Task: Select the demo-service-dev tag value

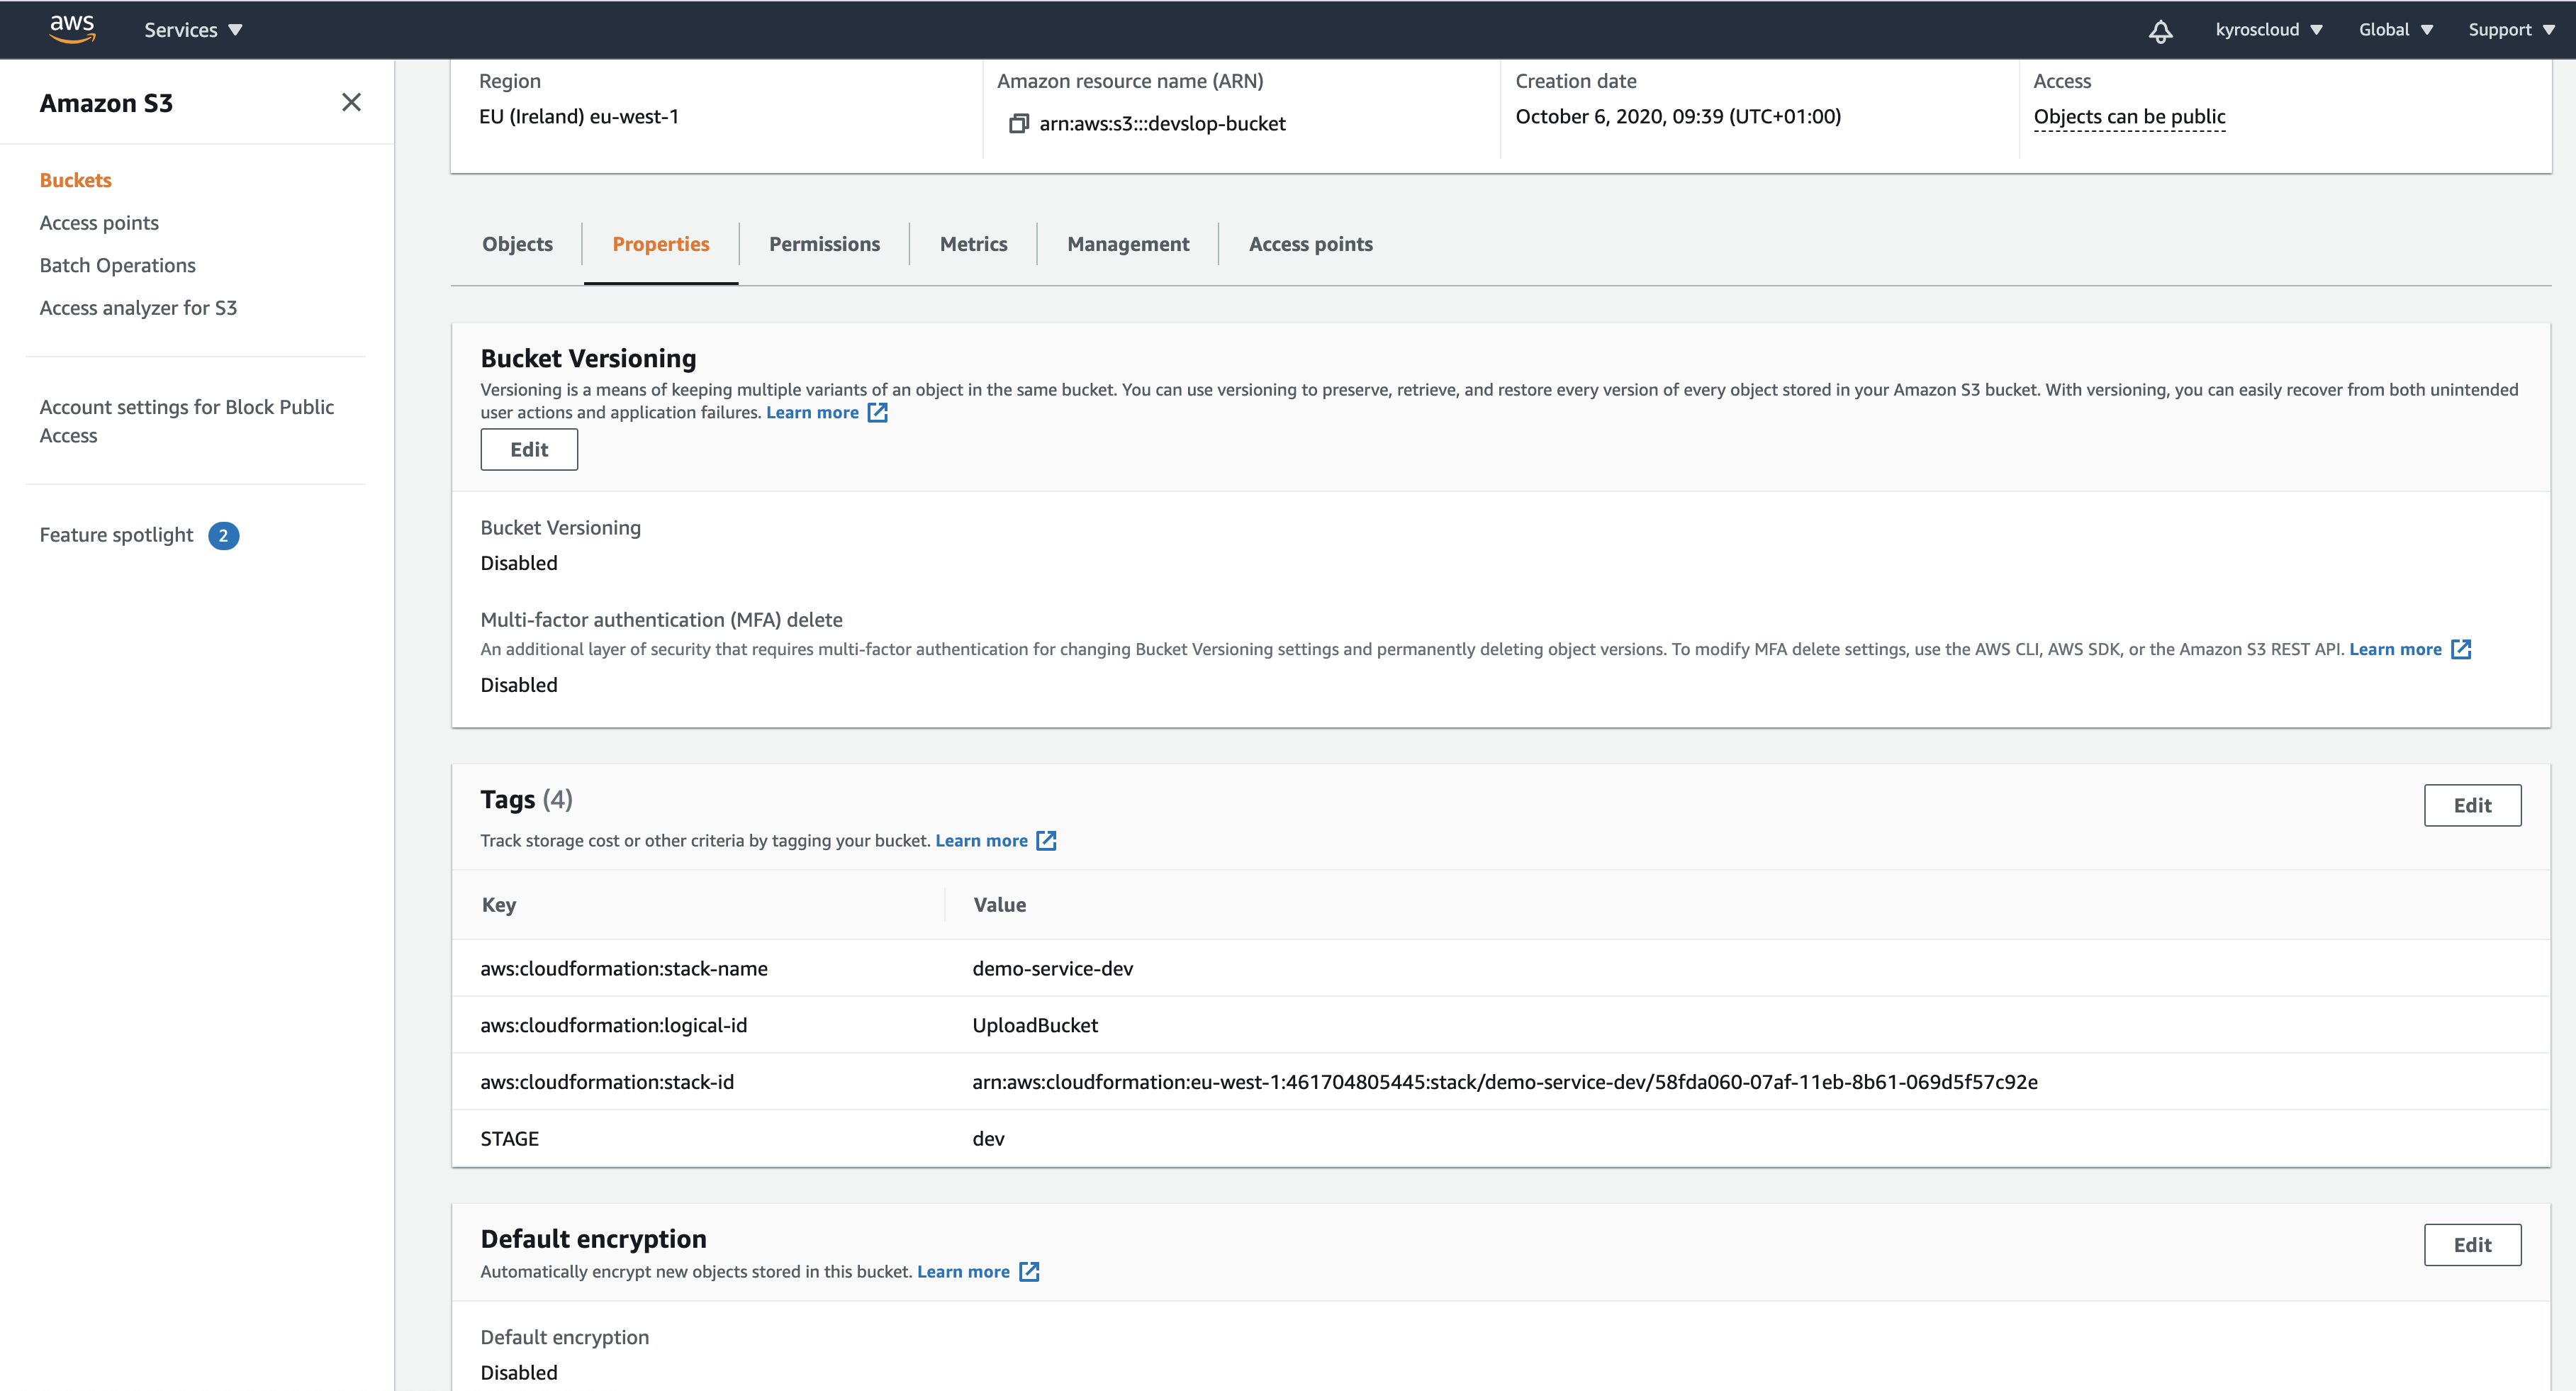Action: [1052, 968]
